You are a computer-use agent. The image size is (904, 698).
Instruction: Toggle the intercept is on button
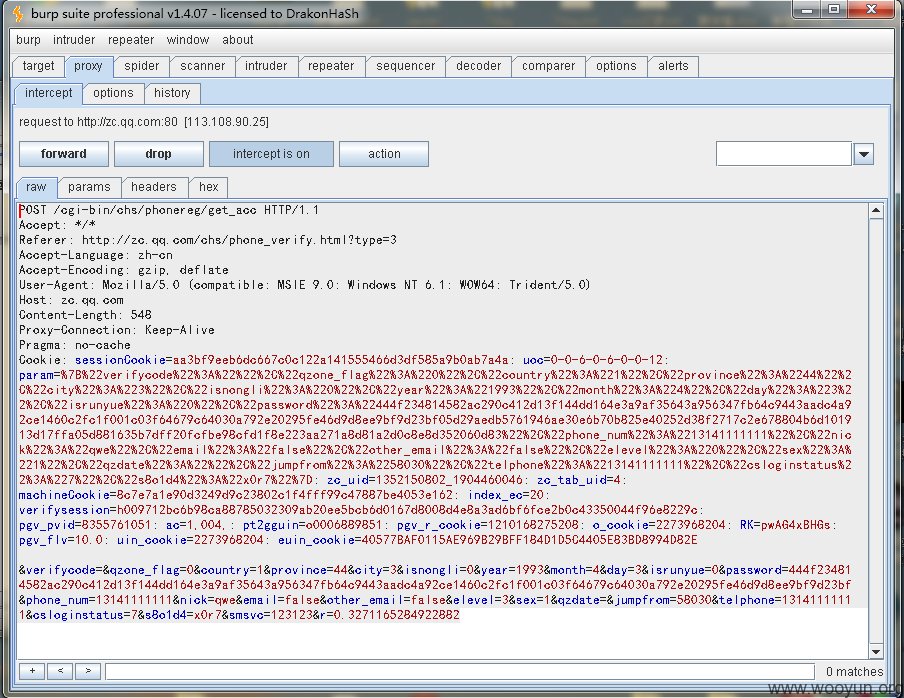(271, 154)
